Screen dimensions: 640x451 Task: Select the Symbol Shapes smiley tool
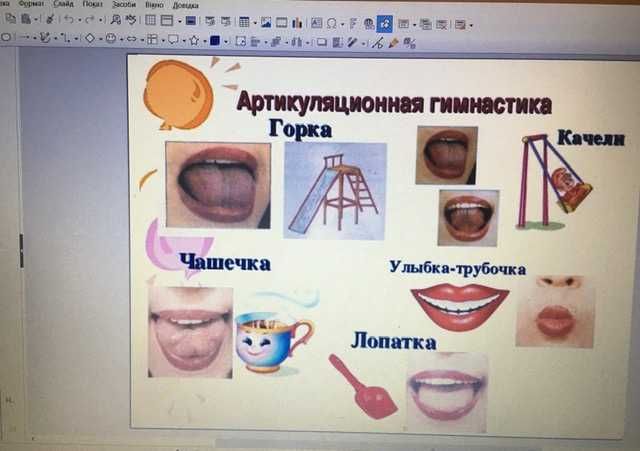111,39
